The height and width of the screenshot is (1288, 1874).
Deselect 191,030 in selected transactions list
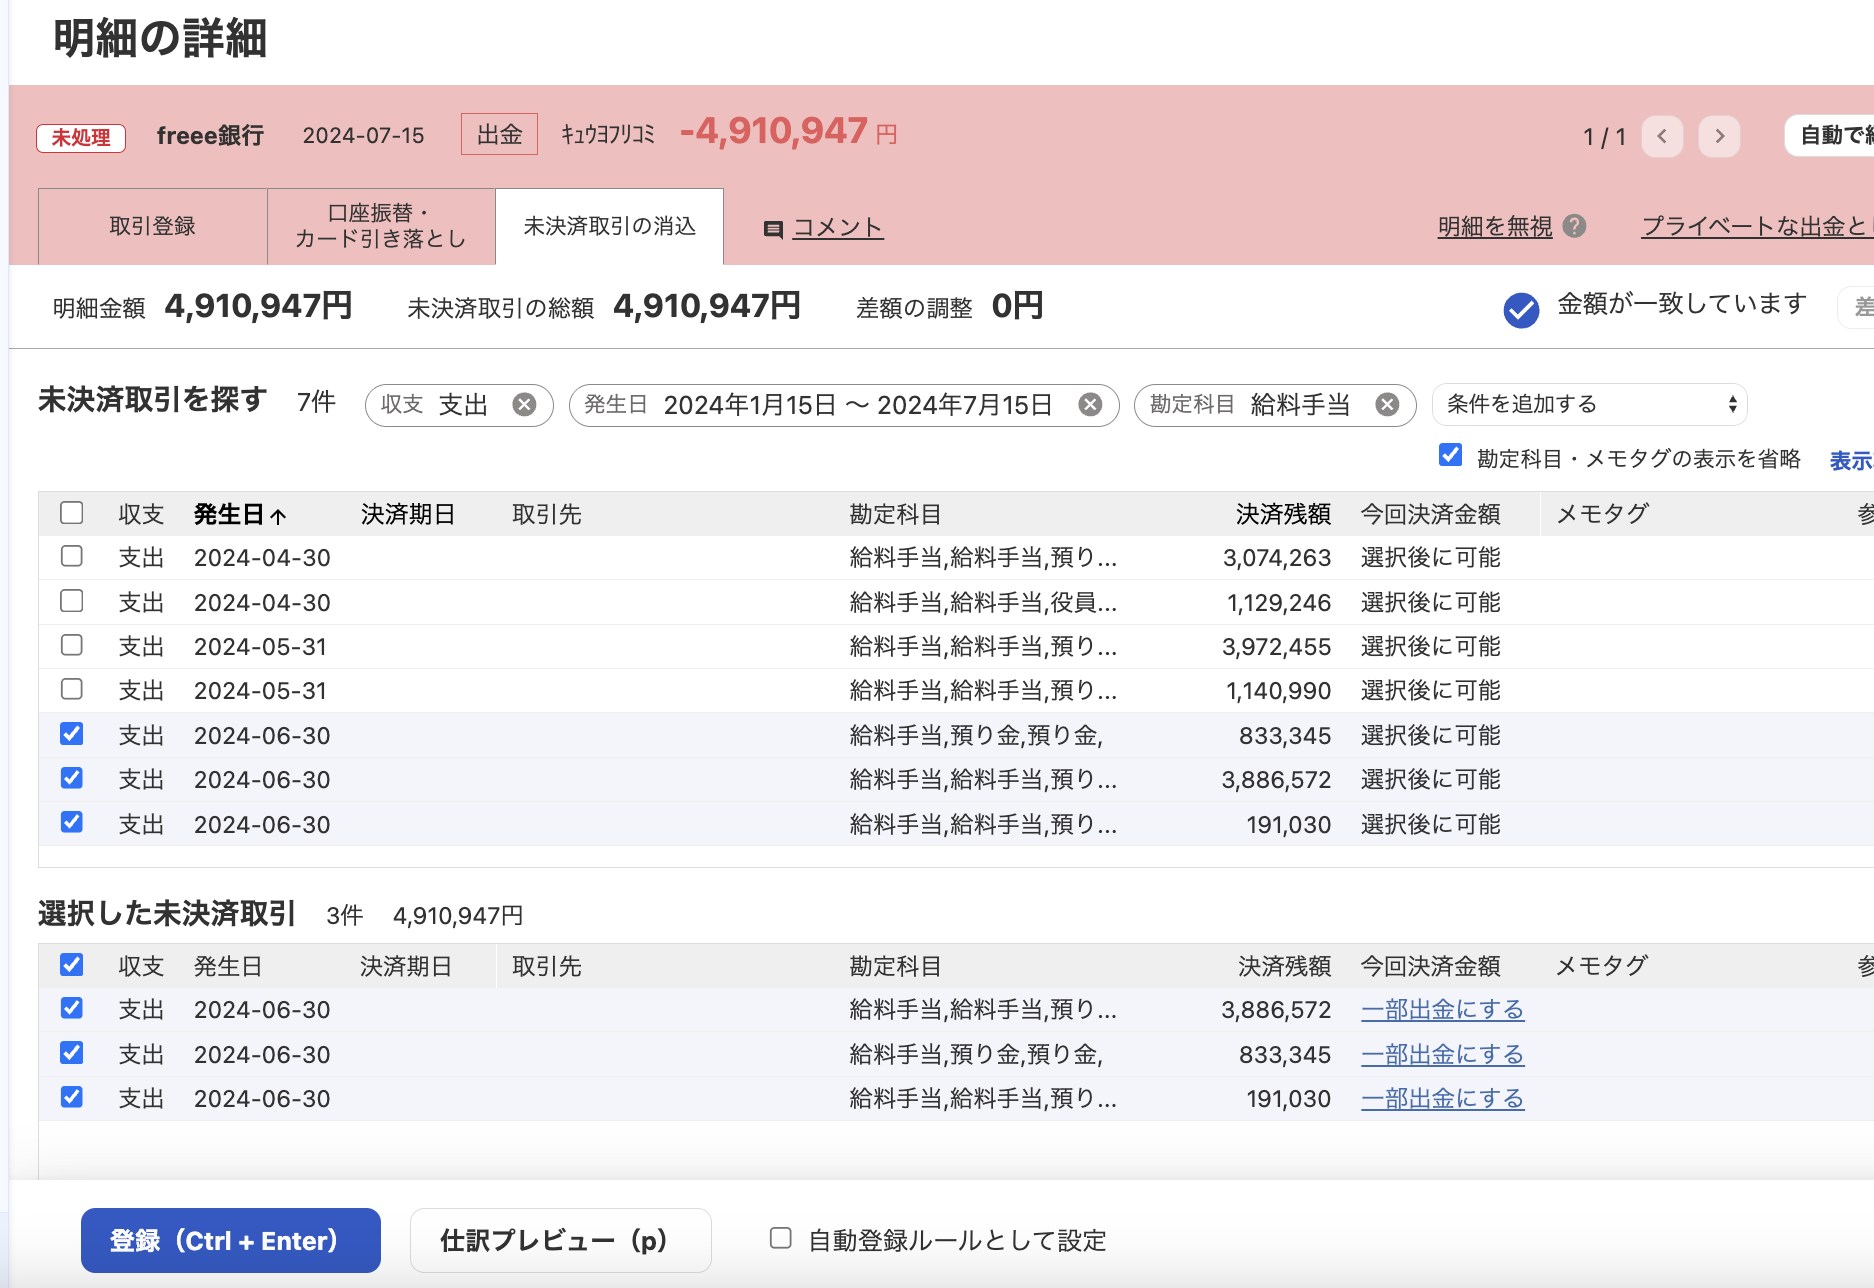coord(71,1097)
